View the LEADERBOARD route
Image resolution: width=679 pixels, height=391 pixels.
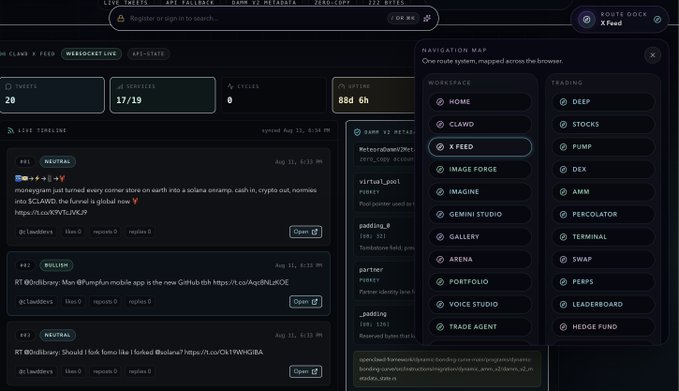coord(603,304)
